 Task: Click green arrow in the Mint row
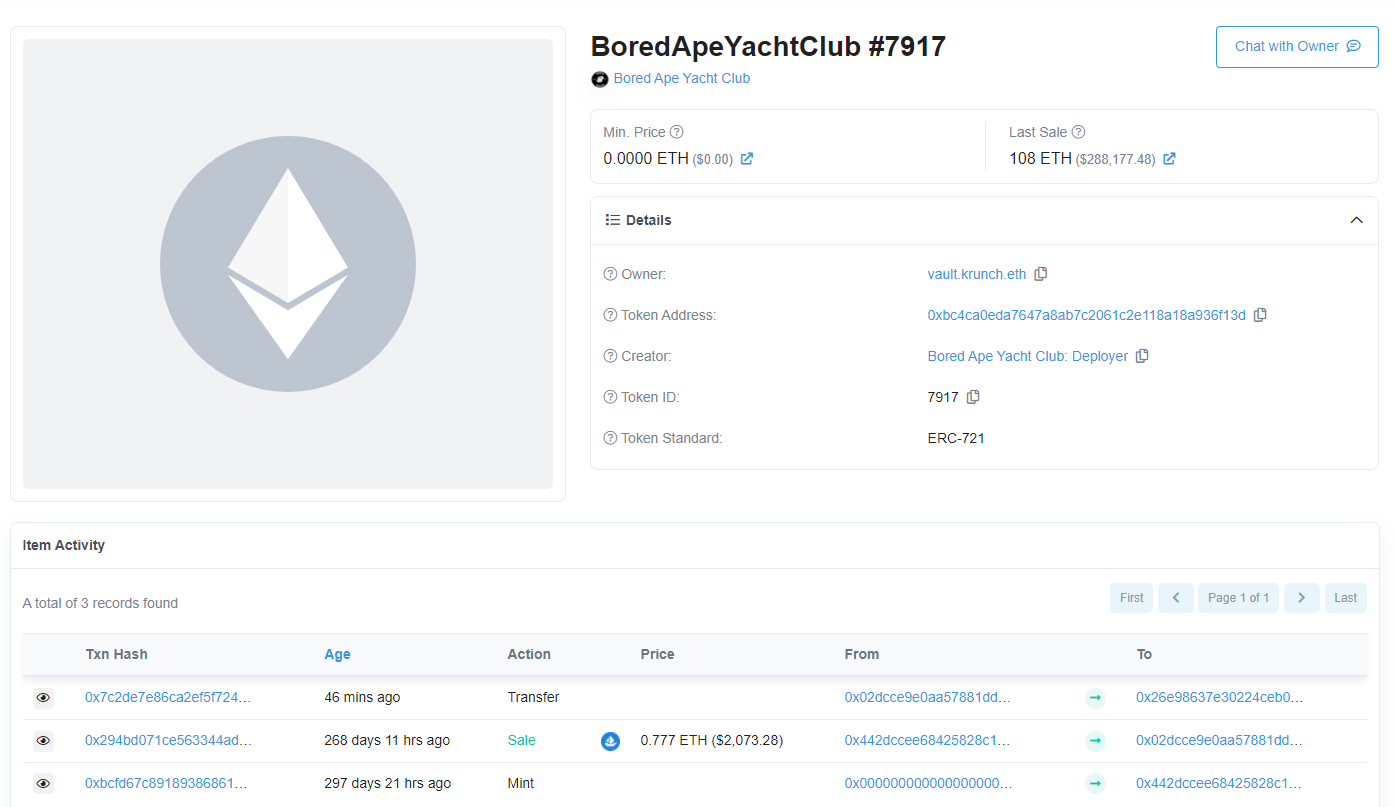[1095, 784]
